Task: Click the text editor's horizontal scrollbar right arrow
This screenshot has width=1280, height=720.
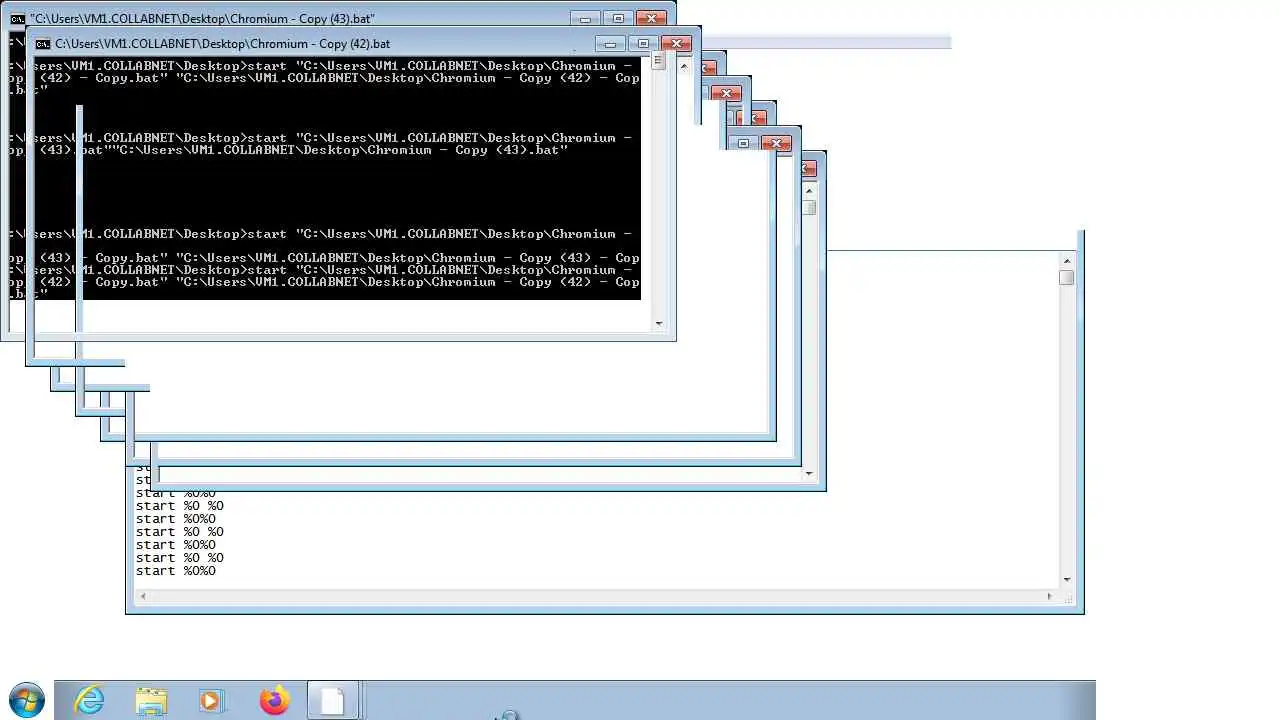Action: tap(1049, 596)
